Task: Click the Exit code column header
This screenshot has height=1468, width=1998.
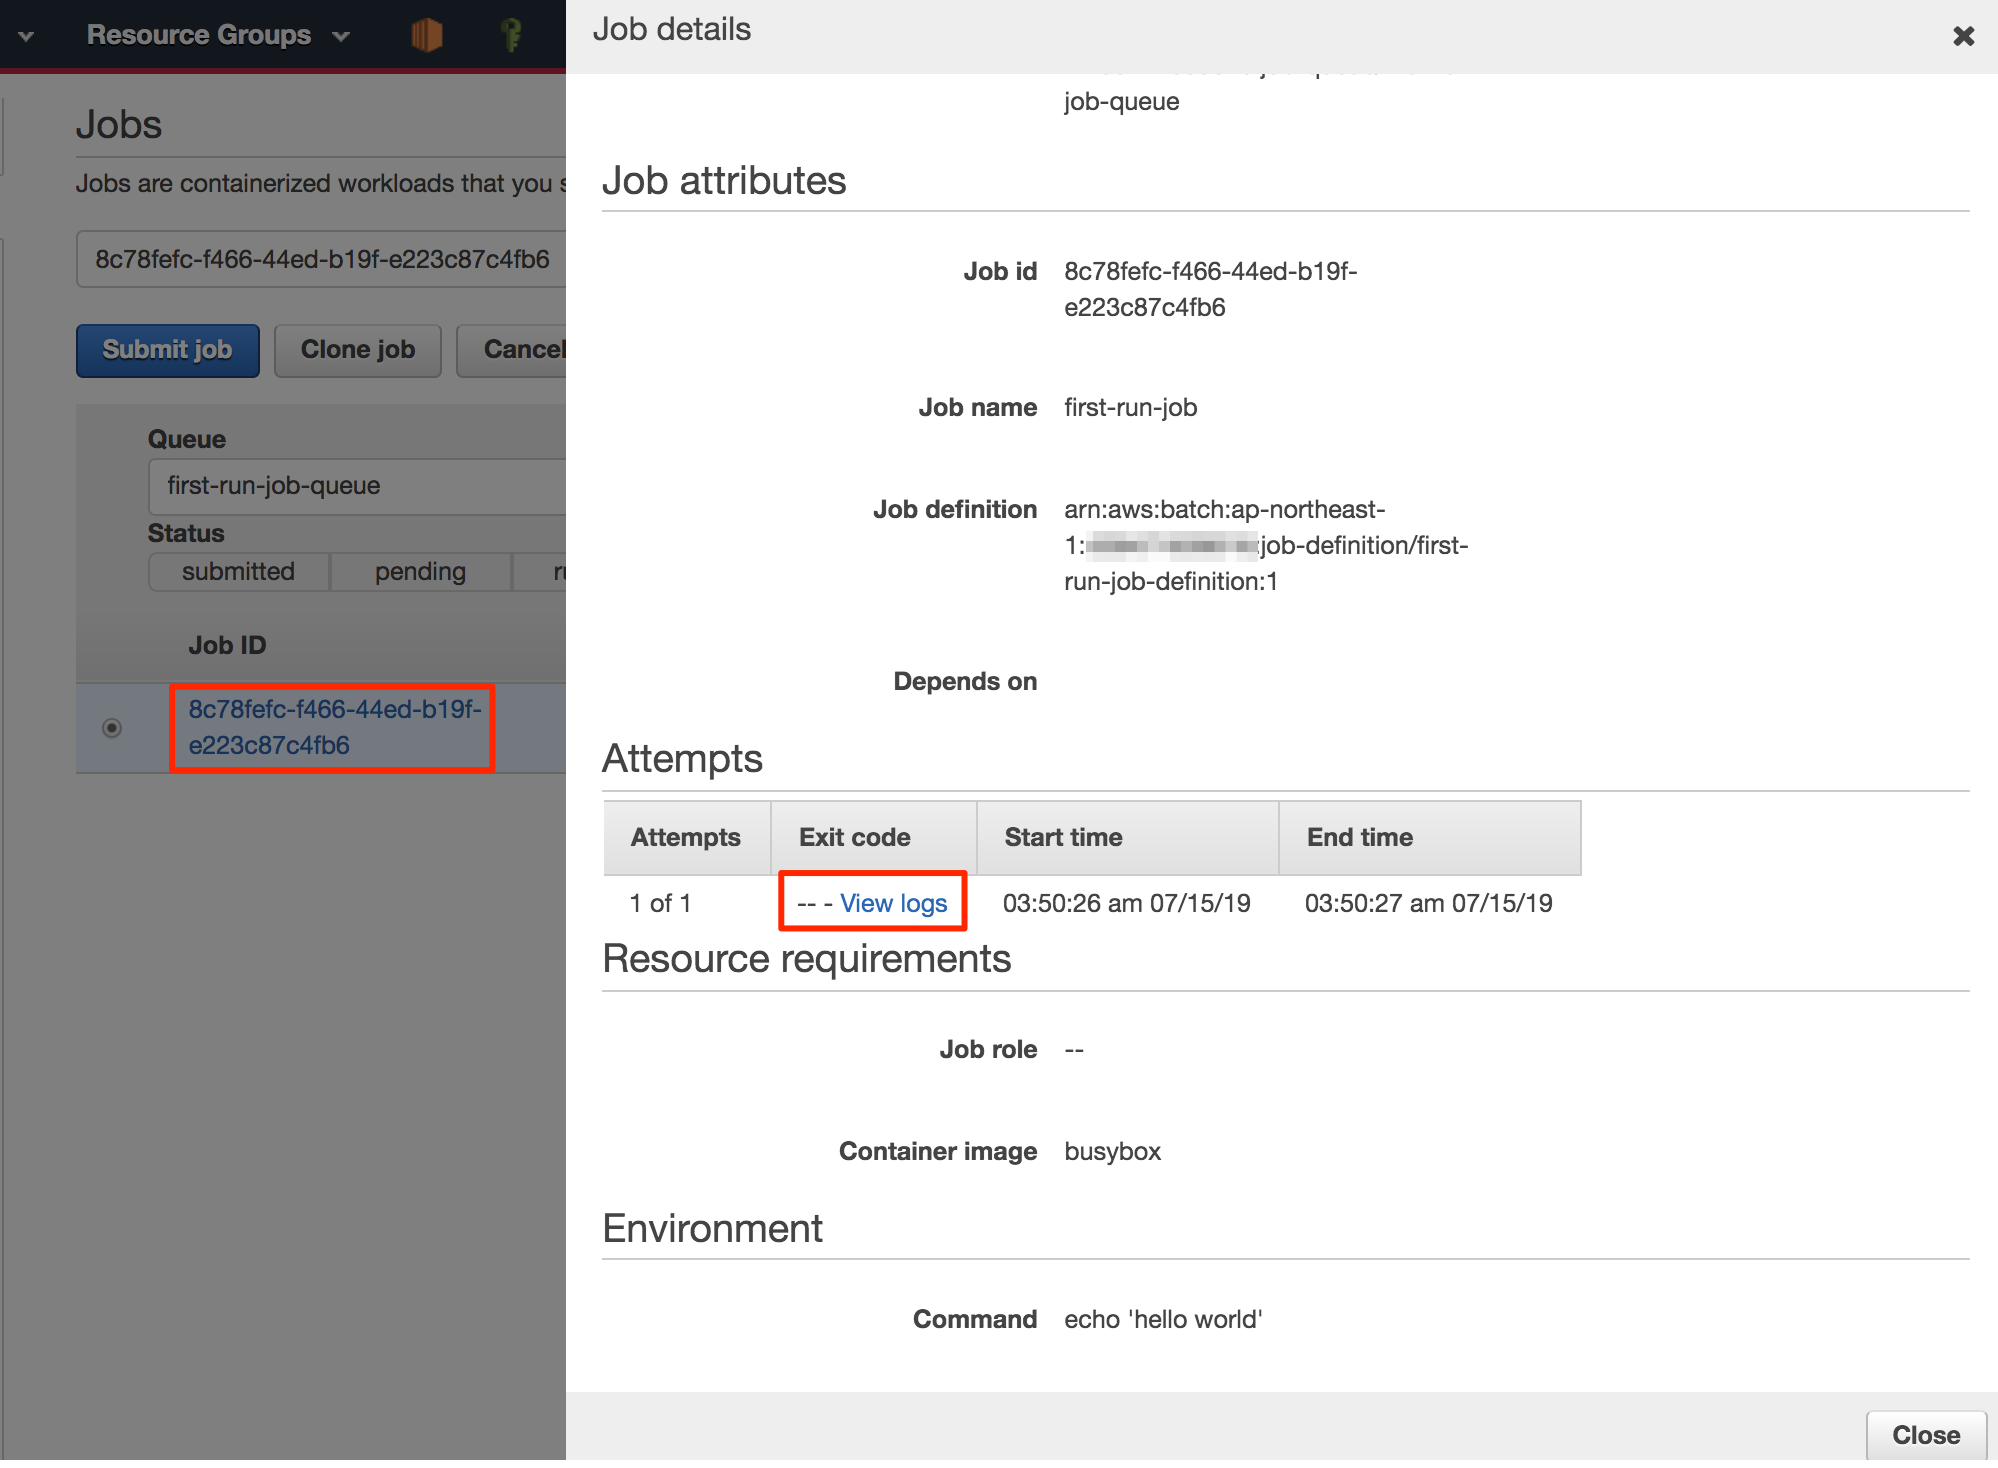Action: [855, 838]
